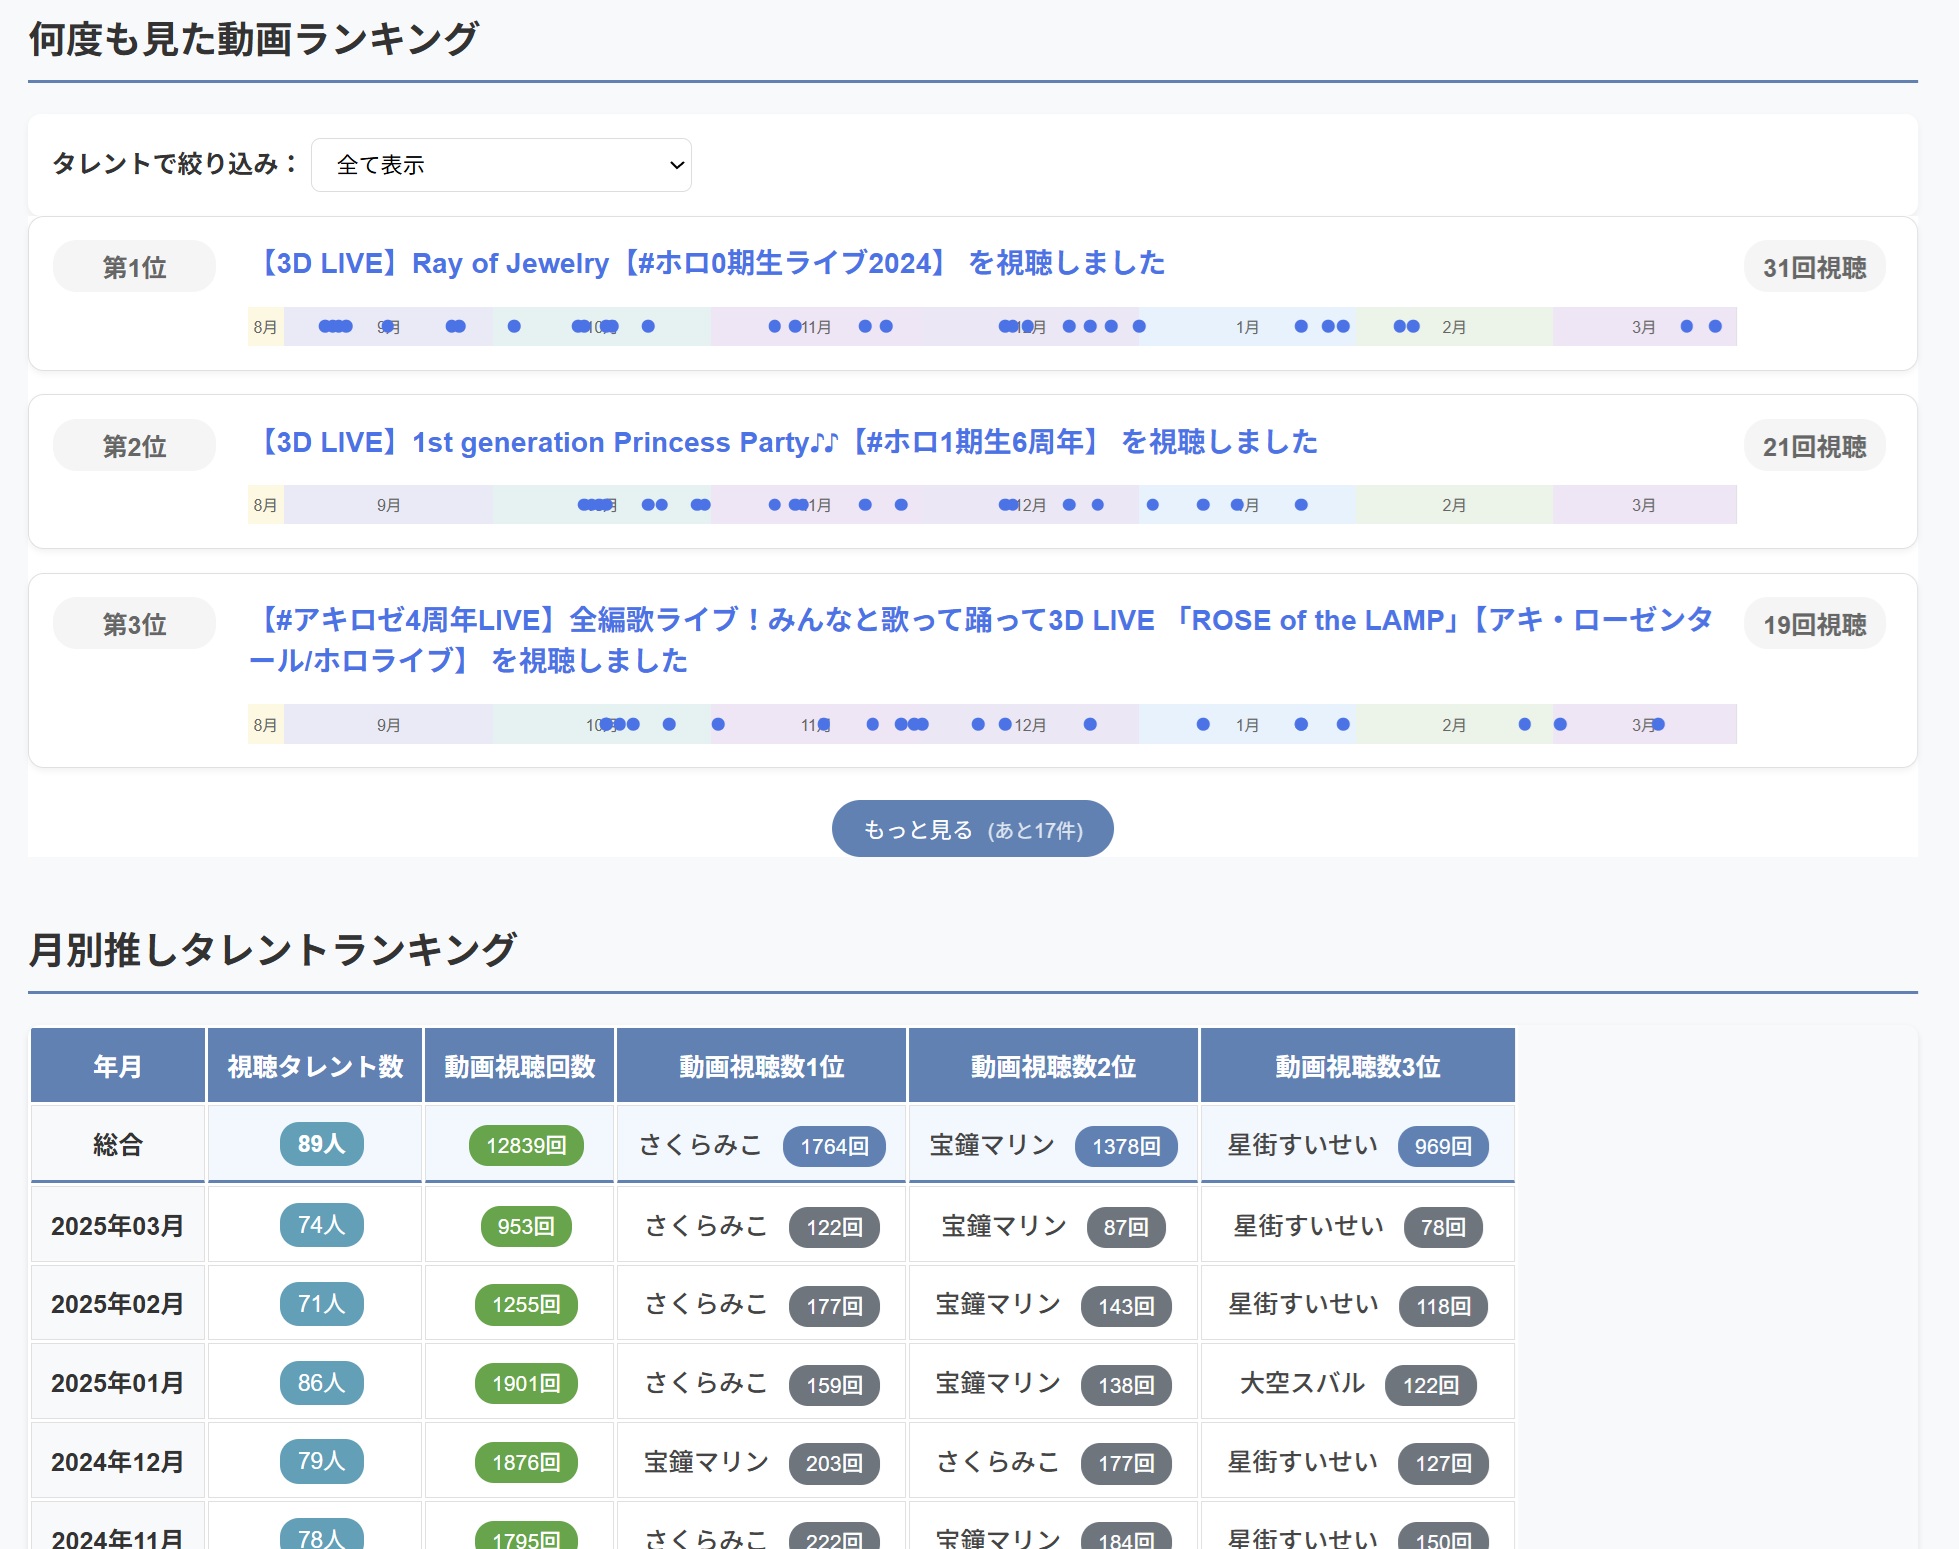Click 大空スバル in the 2025年01月 row

click(1301, 1383)
